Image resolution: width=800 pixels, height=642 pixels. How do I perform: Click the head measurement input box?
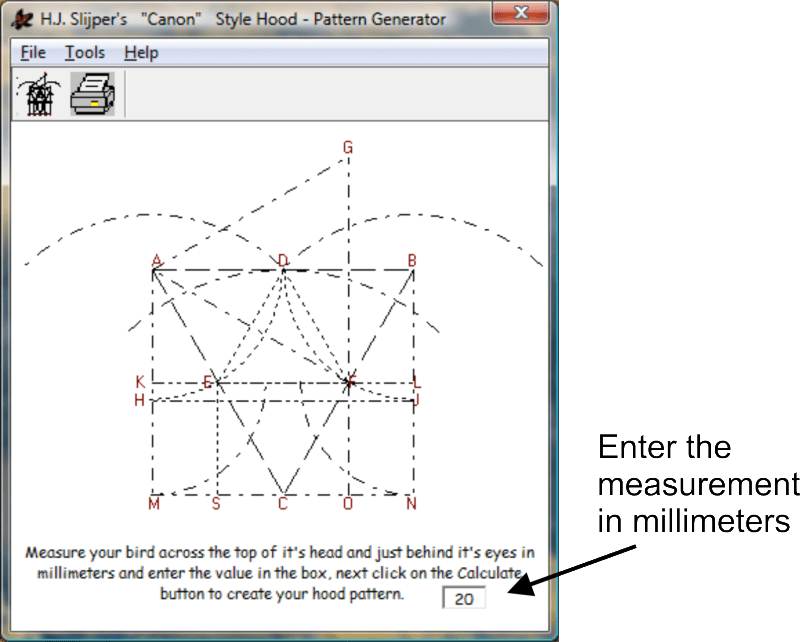[464, 599]
